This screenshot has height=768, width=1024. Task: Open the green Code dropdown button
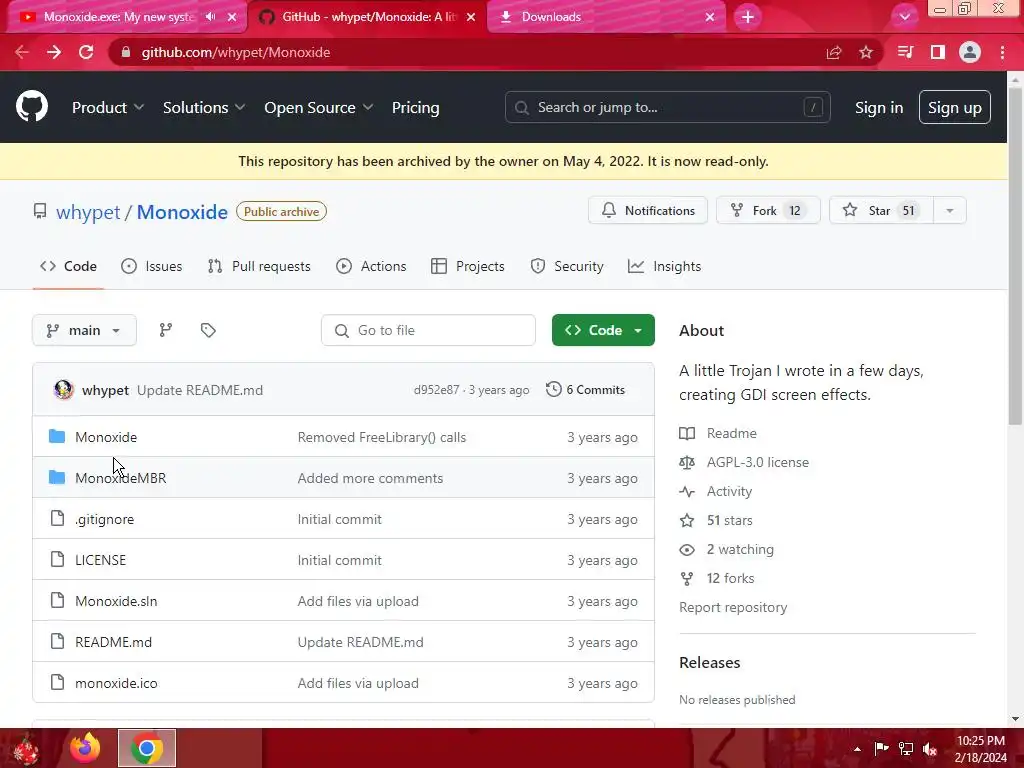coord(603,330)
